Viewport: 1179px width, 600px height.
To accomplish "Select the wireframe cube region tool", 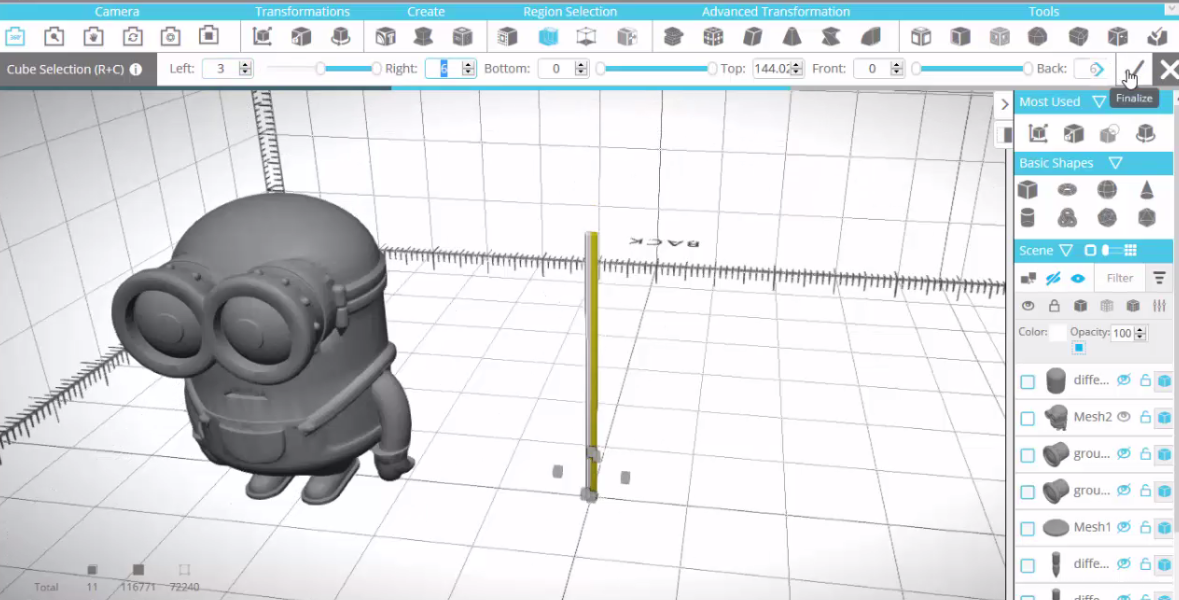I will pos(586,36).
